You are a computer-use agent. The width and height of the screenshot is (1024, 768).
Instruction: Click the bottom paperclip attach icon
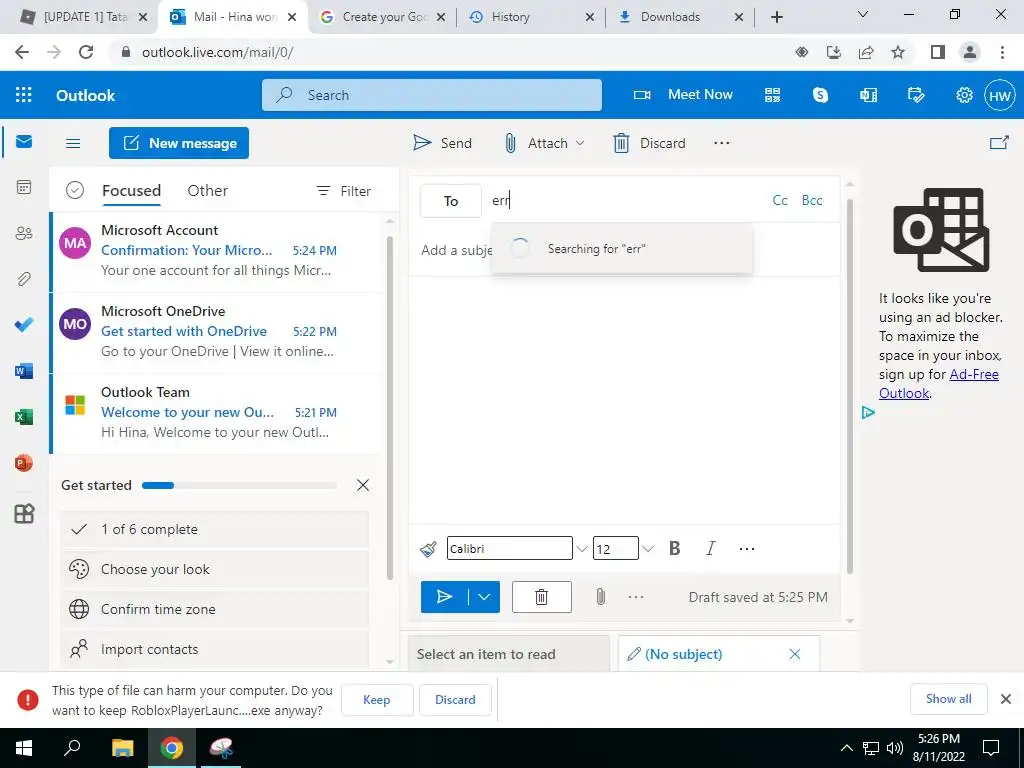(600, 597)
